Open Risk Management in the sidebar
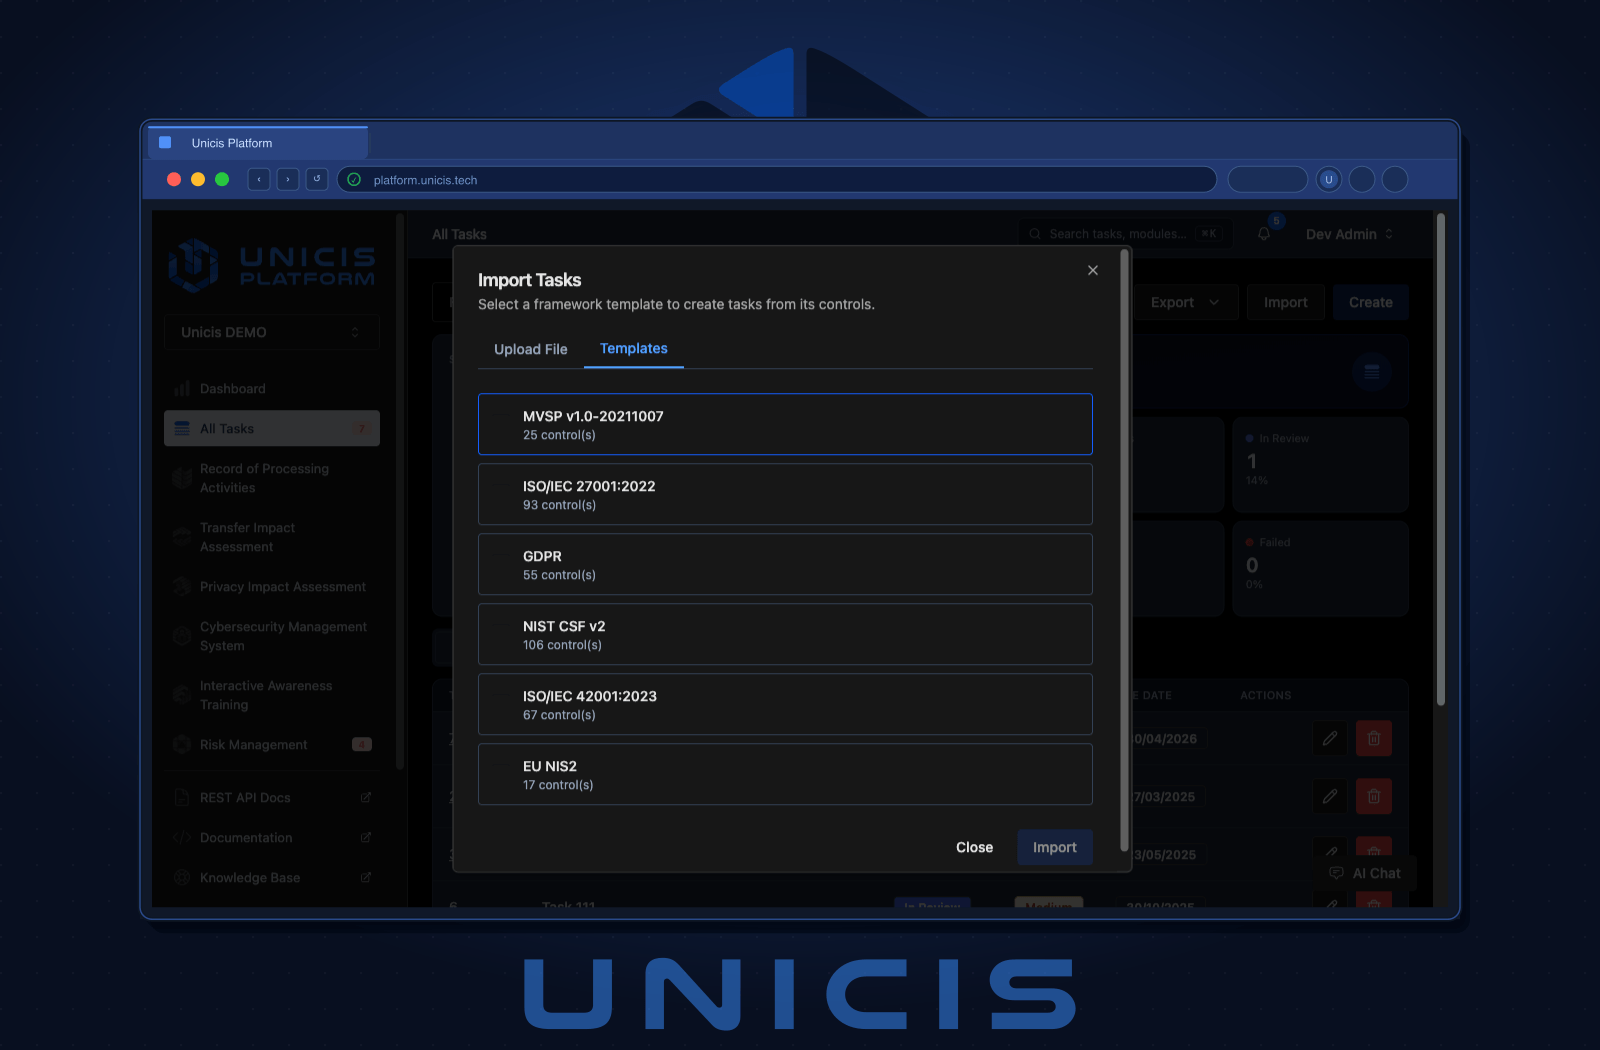Screen dimensions: 1600x1050 272,745
